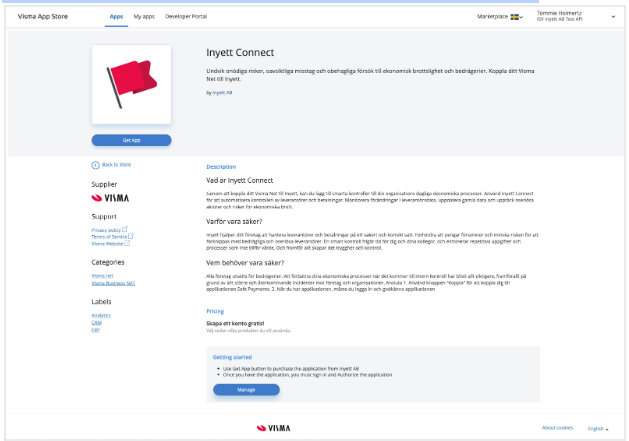Screen dimensions: 629x441
Task: Click the Visma logo in footer
Action: pos(274,428)
